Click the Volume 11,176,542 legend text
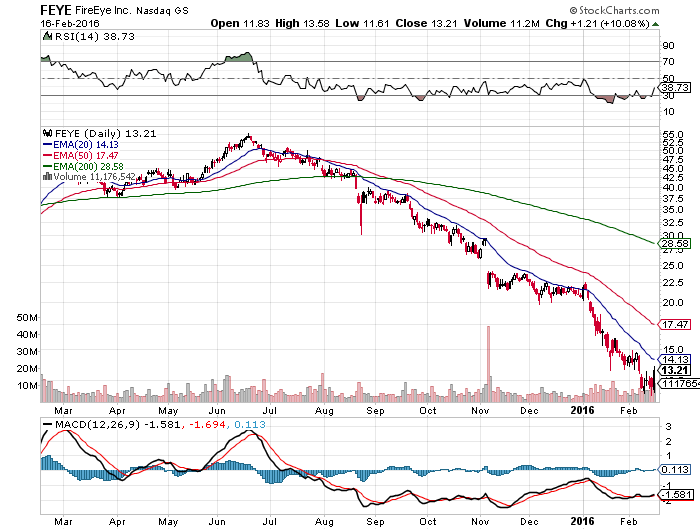Screen dimensions: 700x530 [94, 177]
